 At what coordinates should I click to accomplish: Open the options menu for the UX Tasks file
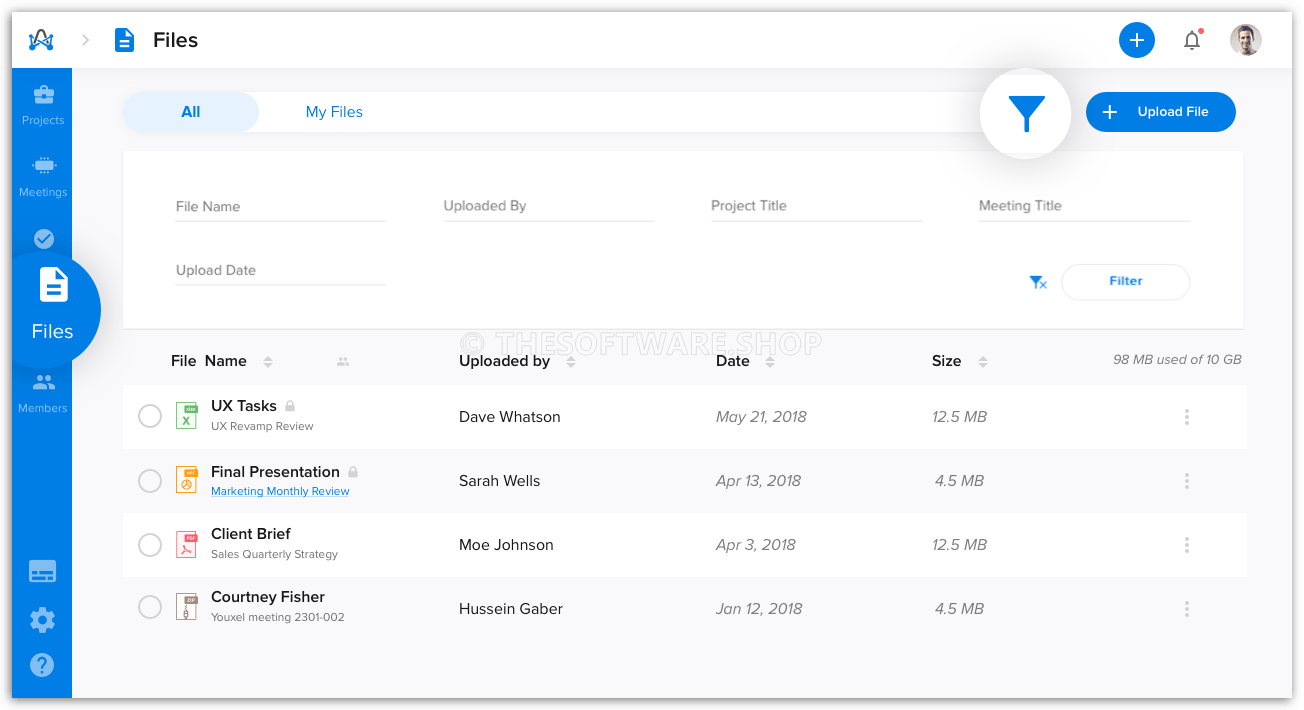tap(1186, 416)
